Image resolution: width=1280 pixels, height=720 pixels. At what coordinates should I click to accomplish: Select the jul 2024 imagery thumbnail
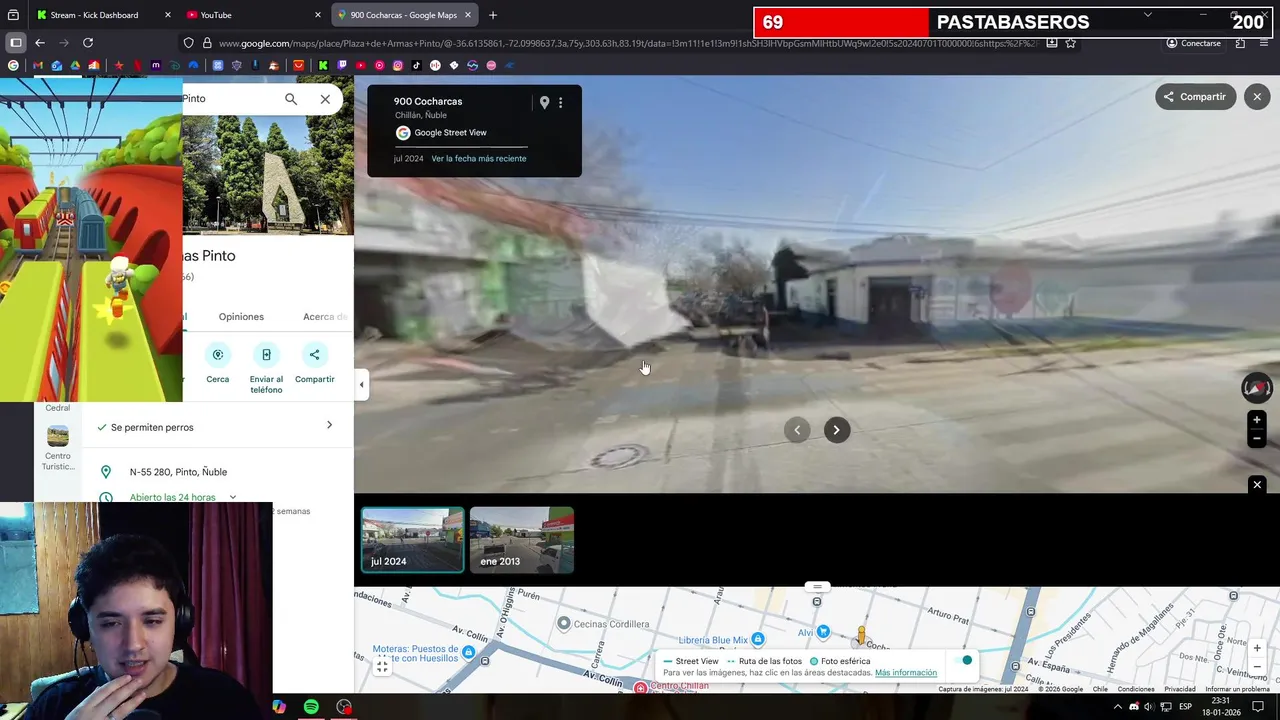coord(412,539)
